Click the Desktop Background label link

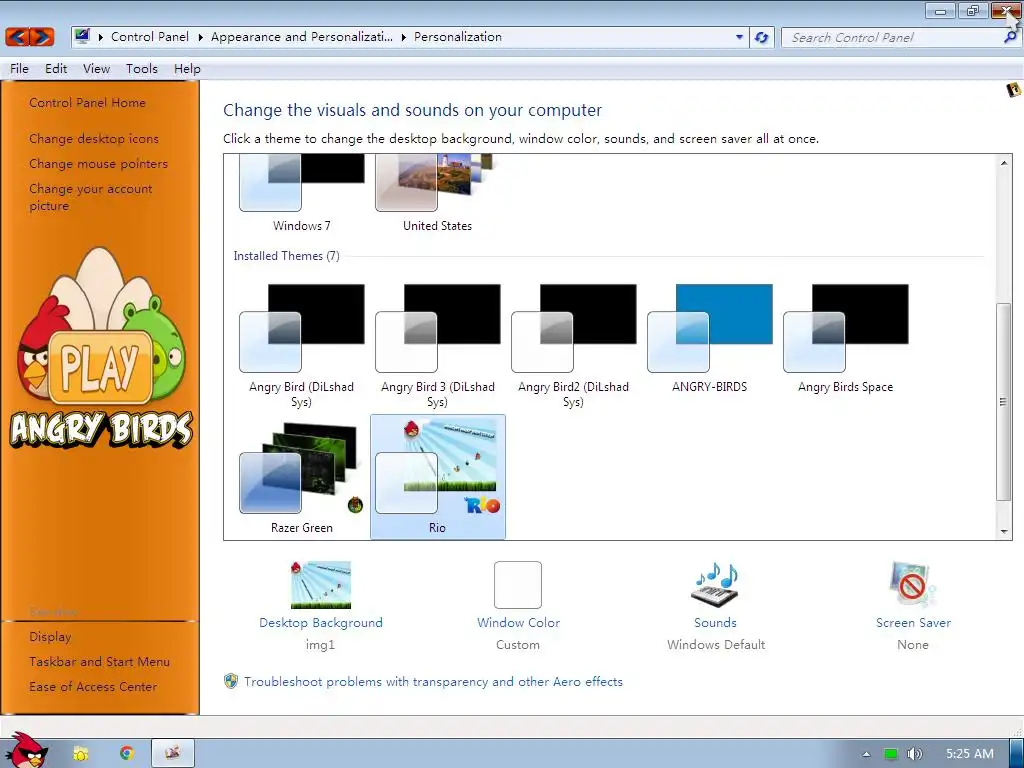pos(321,622)
